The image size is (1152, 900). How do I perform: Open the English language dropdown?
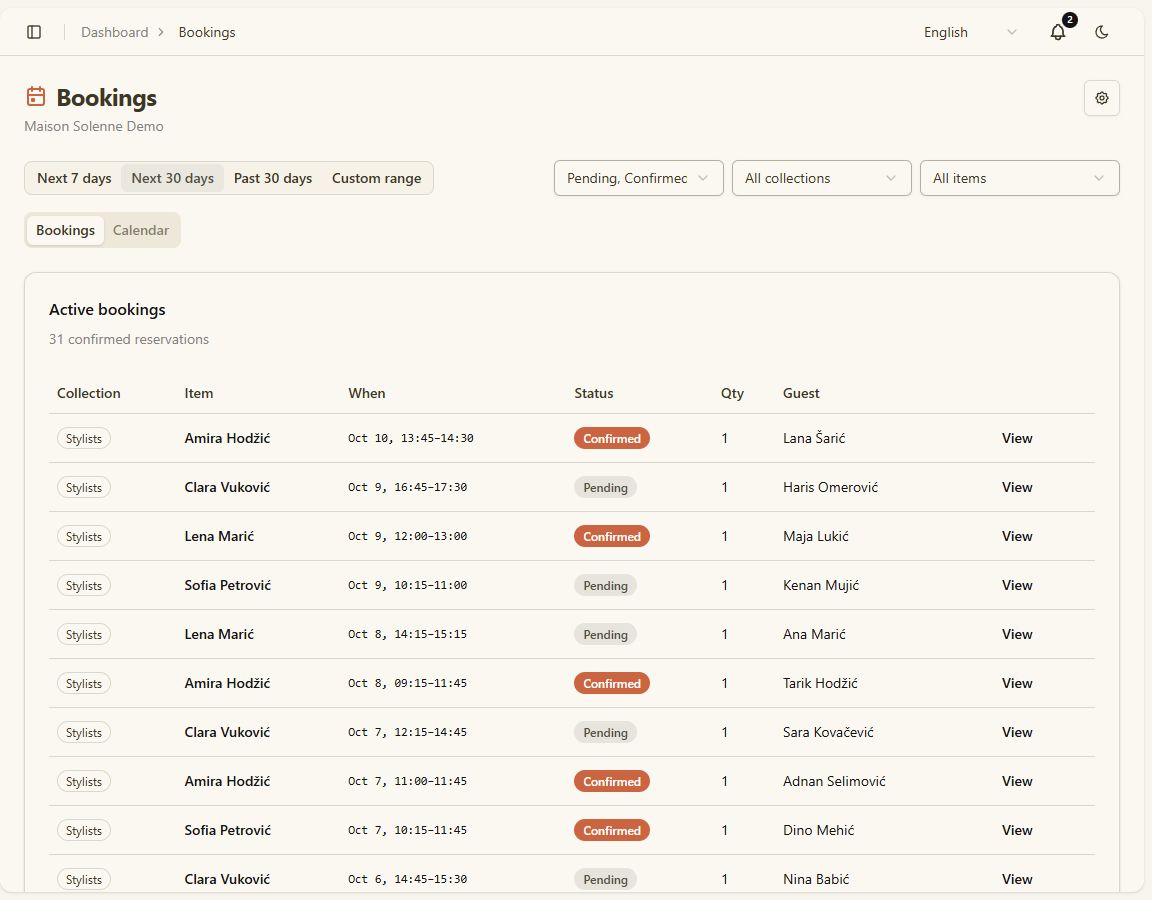point(970,32)
